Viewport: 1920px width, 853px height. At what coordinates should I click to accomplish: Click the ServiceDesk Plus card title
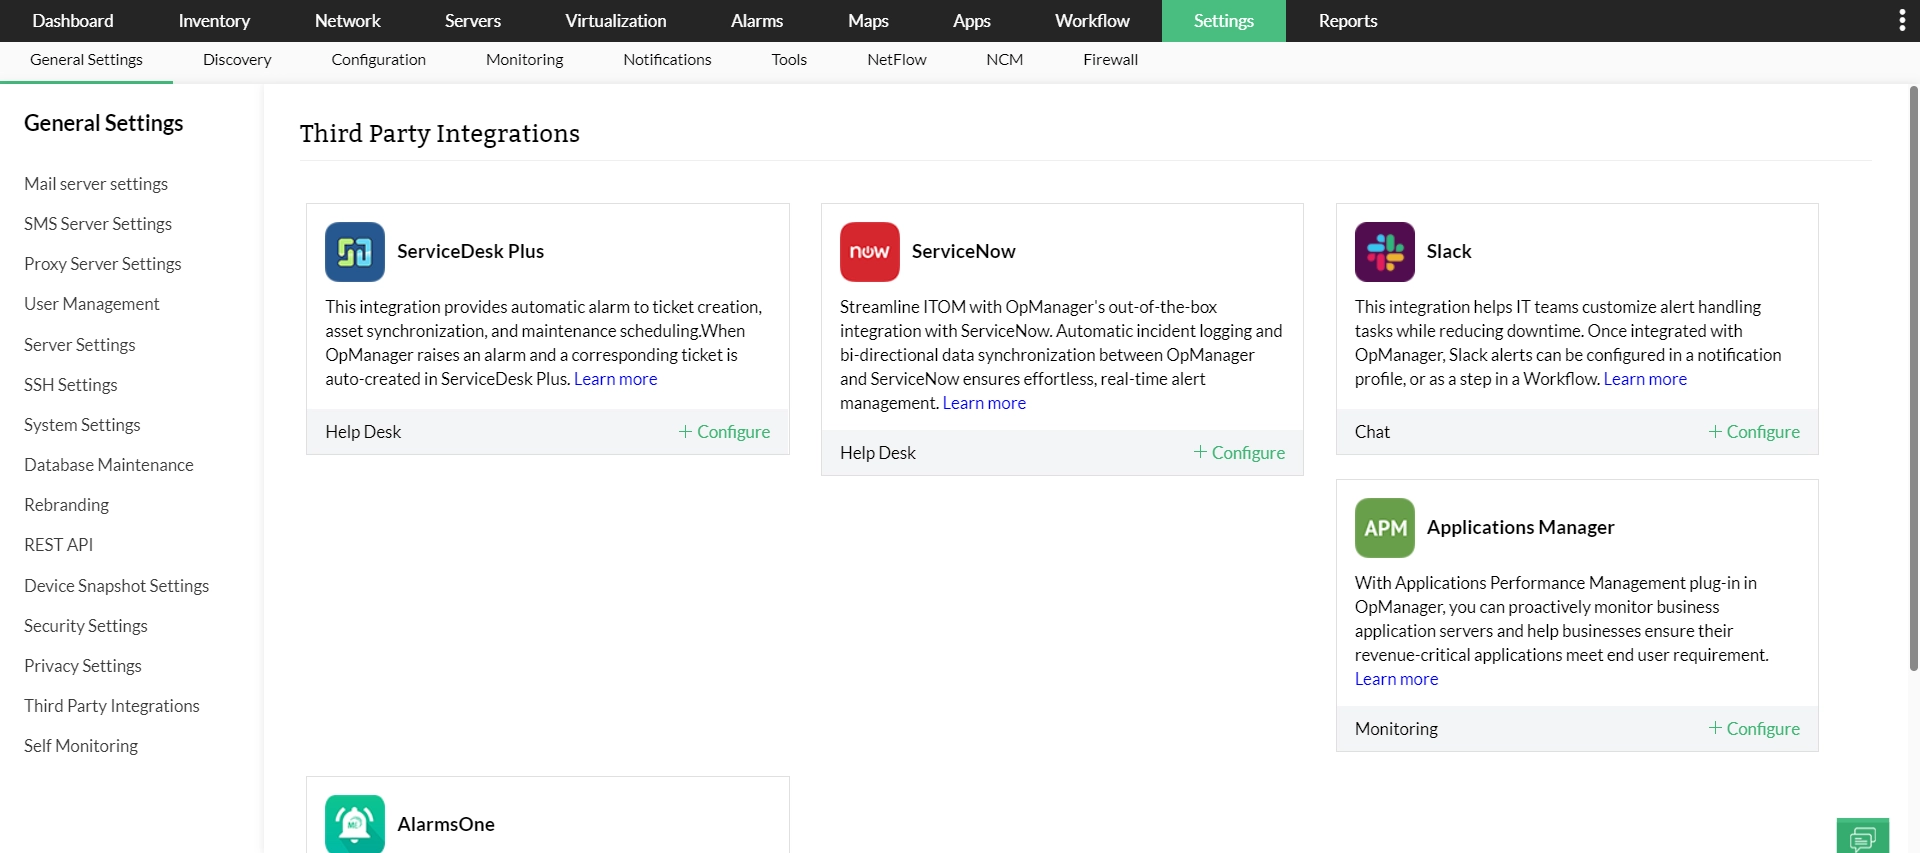470,252
